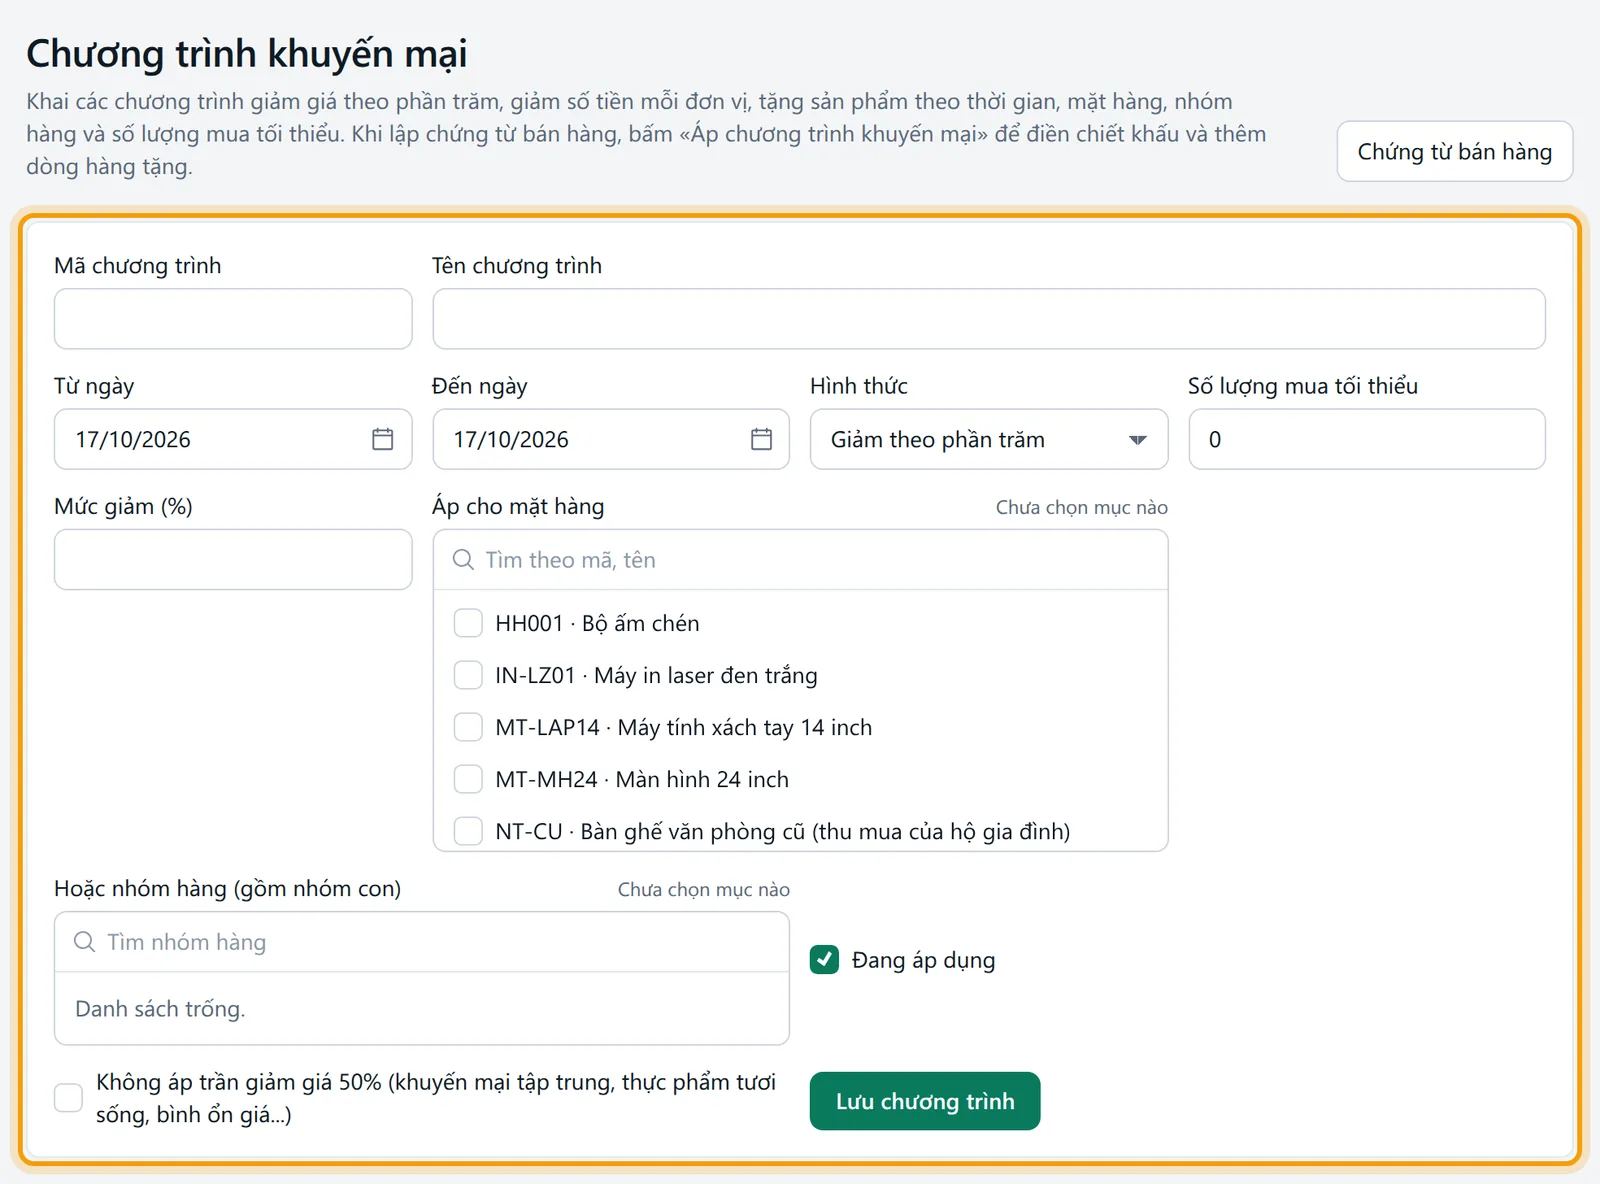Click the NT-CU · Bàn ghế văn phòng cũ label
Screen dimensions: 1600x1184
click(782, 831)
